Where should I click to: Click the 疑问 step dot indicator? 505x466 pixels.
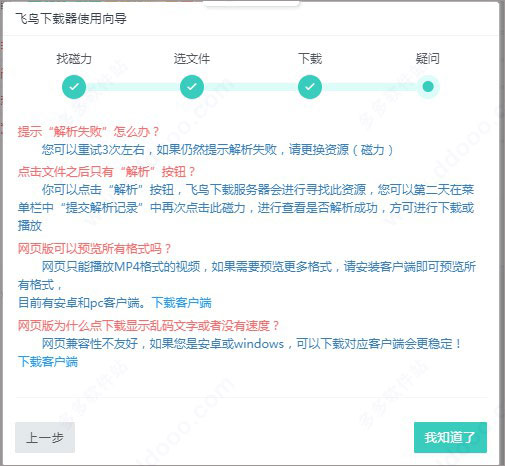pyautogui.click(x=428, y=87)
